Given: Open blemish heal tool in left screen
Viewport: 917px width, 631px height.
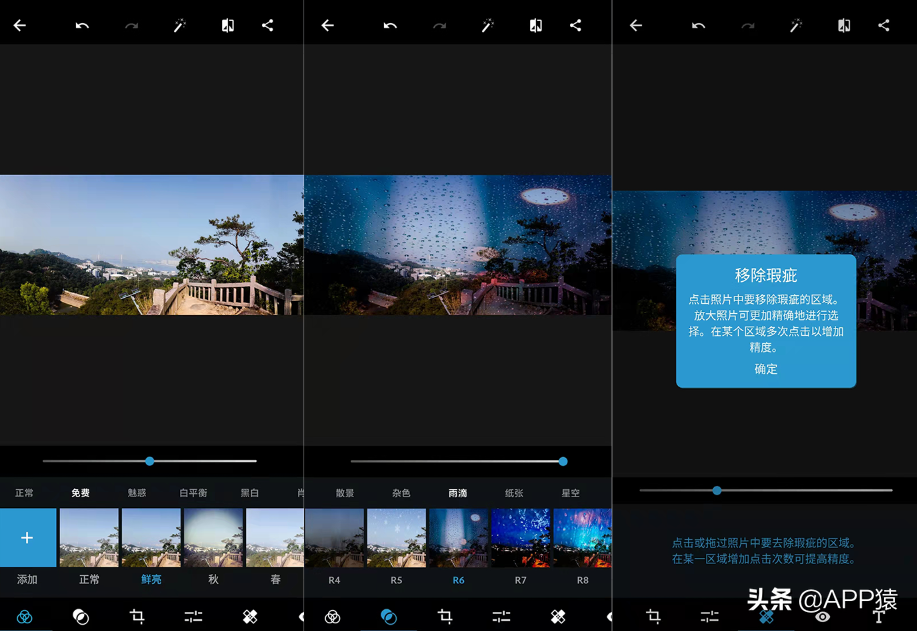Looking at the screenshot, I should [250, 616].
